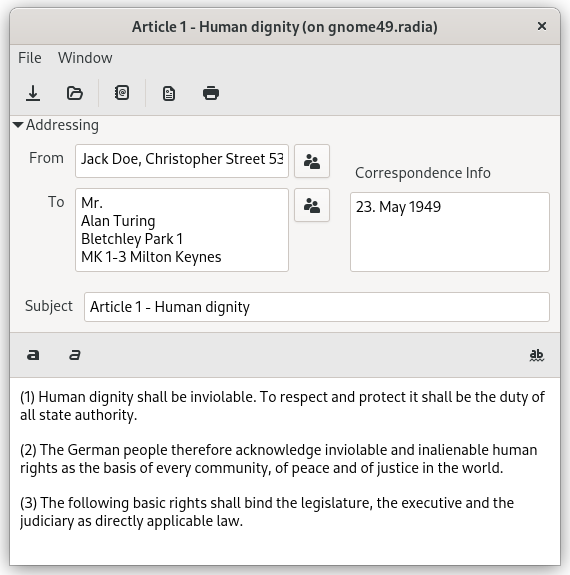
Task: Click into the To address box
Action: click(182, 230)
